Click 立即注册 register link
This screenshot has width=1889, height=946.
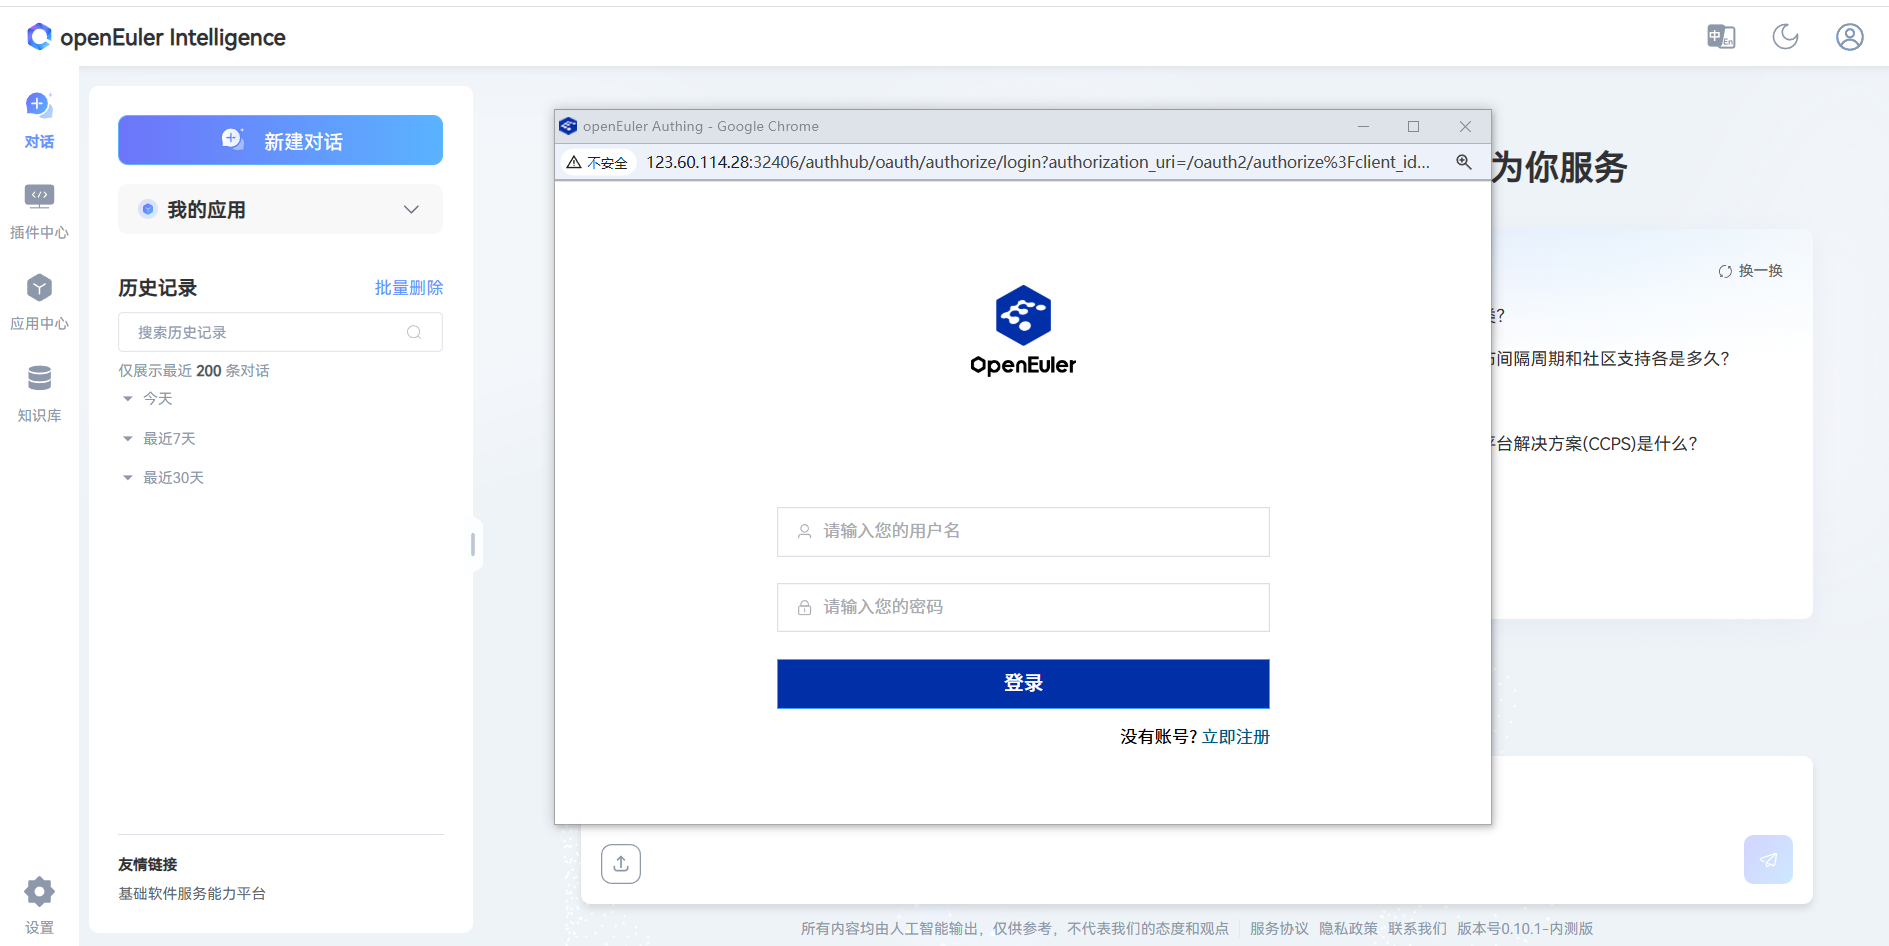(x=1236, y=737)
